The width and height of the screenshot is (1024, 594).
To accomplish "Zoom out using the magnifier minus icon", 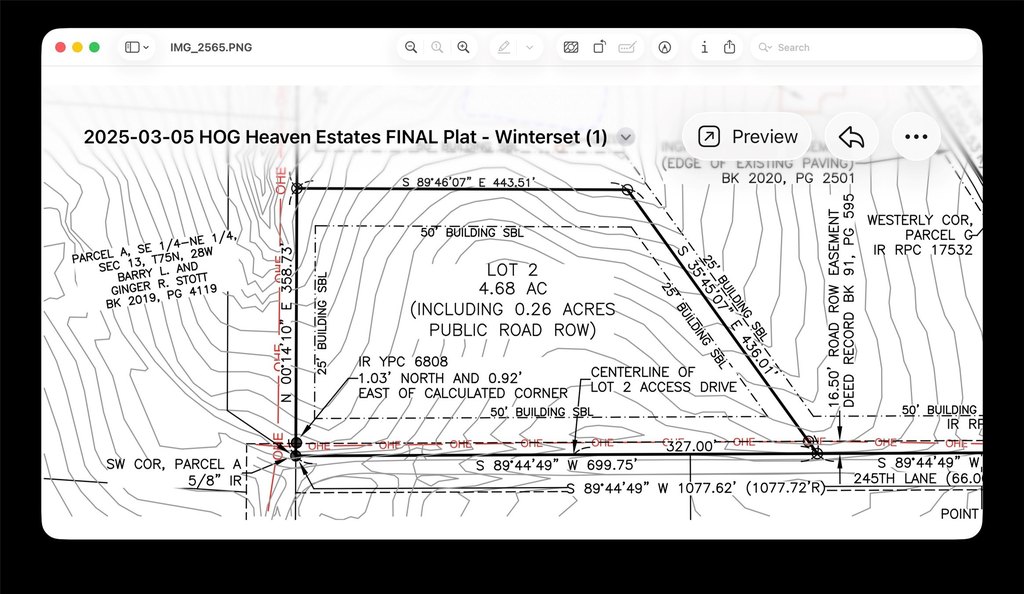I will 411,47.
